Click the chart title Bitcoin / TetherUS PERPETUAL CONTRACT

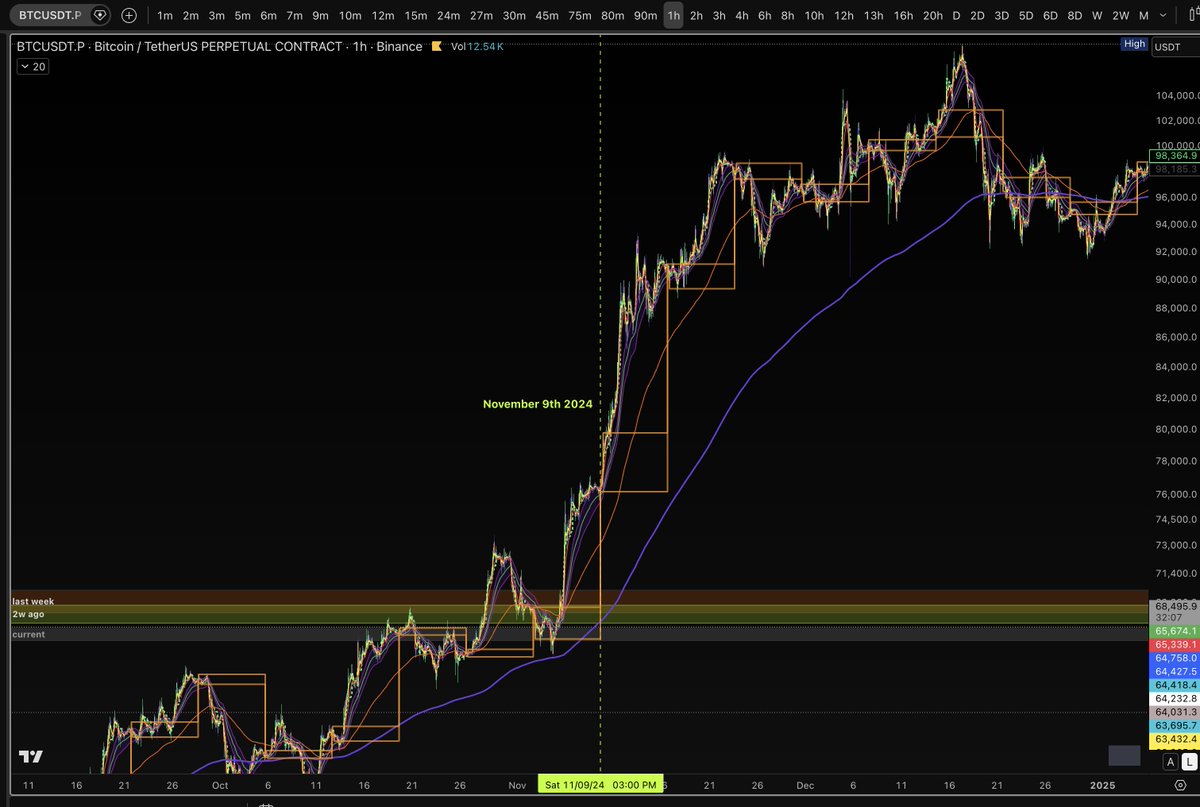pos(217,47)
